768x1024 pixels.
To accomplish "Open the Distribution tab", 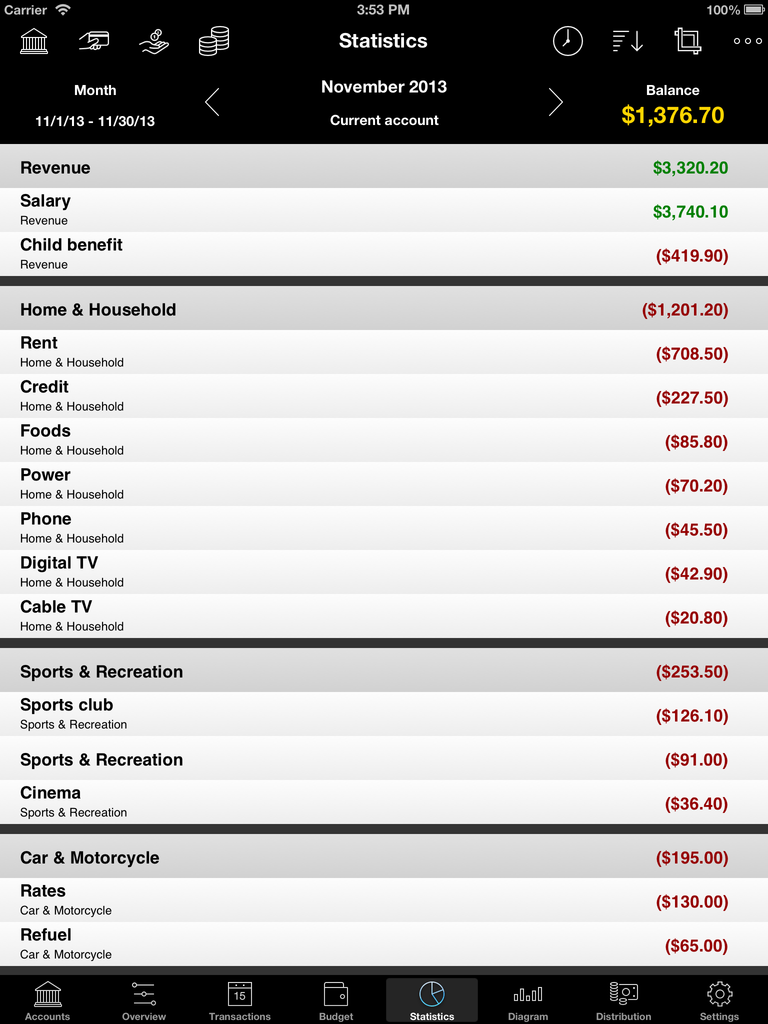I will (x=624, y=1000).
